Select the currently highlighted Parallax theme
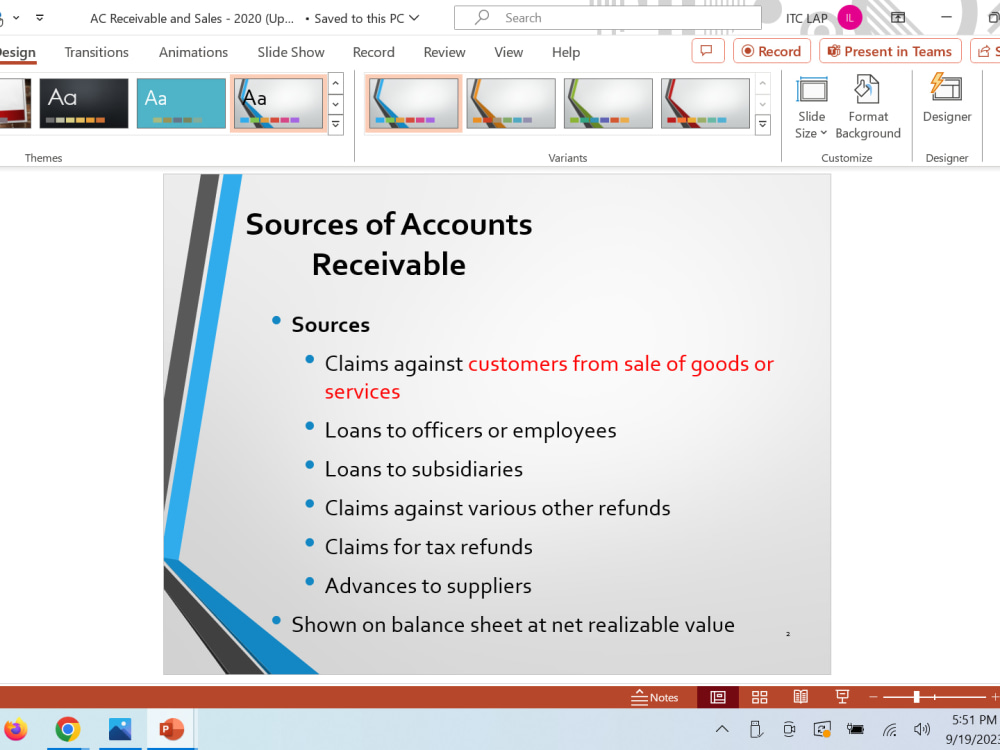Screen dimensions: 1000x750 click(278, 103)
